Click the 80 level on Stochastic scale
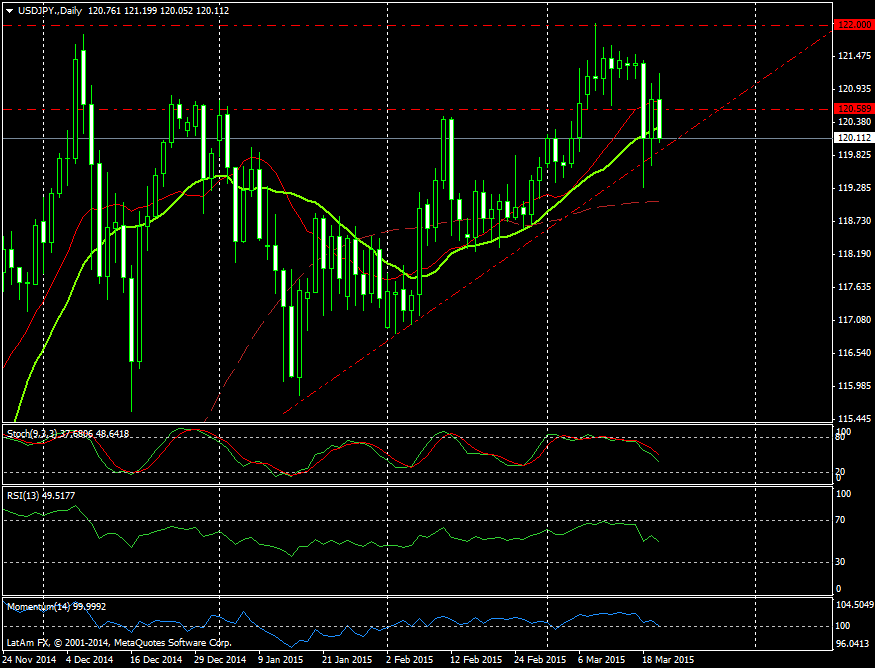The width and height of the screenshot is (875, 668). pyautogui.click(x=842, y=437)
